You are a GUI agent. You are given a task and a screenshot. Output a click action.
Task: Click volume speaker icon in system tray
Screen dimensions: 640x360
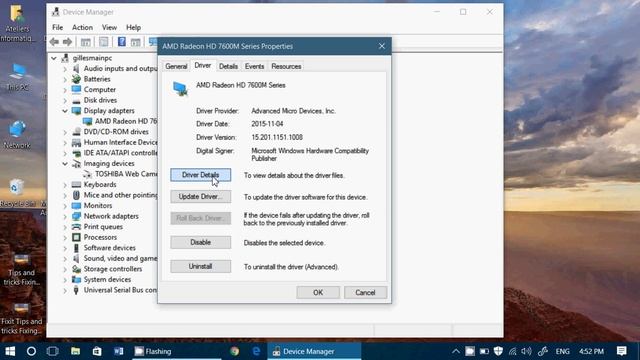pos(527,351)
